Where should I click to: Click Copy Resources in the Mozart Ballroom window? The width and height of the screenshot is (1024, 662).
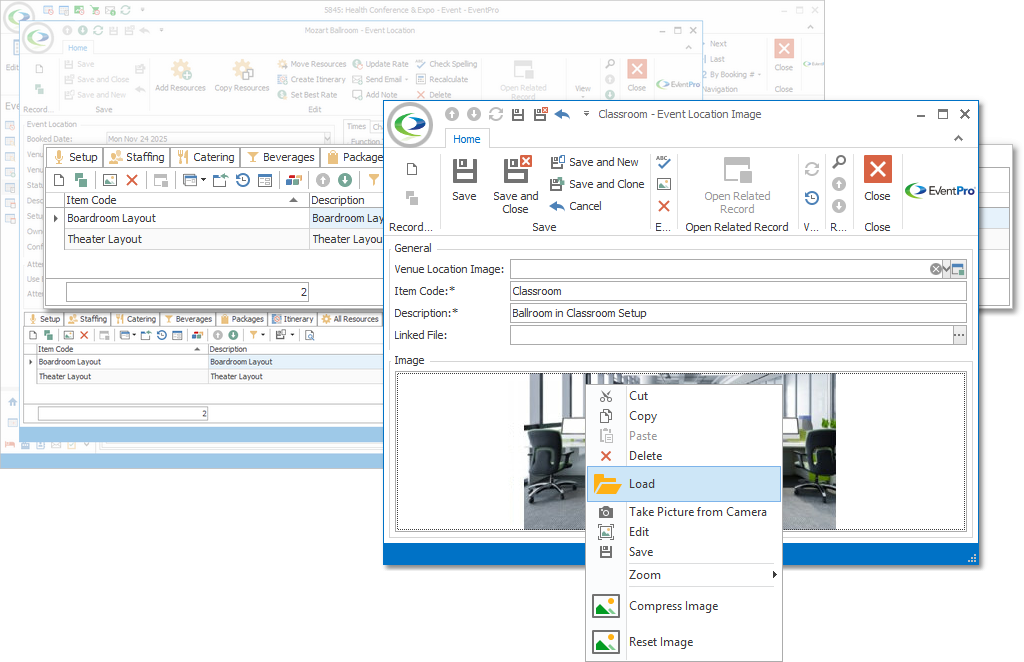(x=242, y=75)
